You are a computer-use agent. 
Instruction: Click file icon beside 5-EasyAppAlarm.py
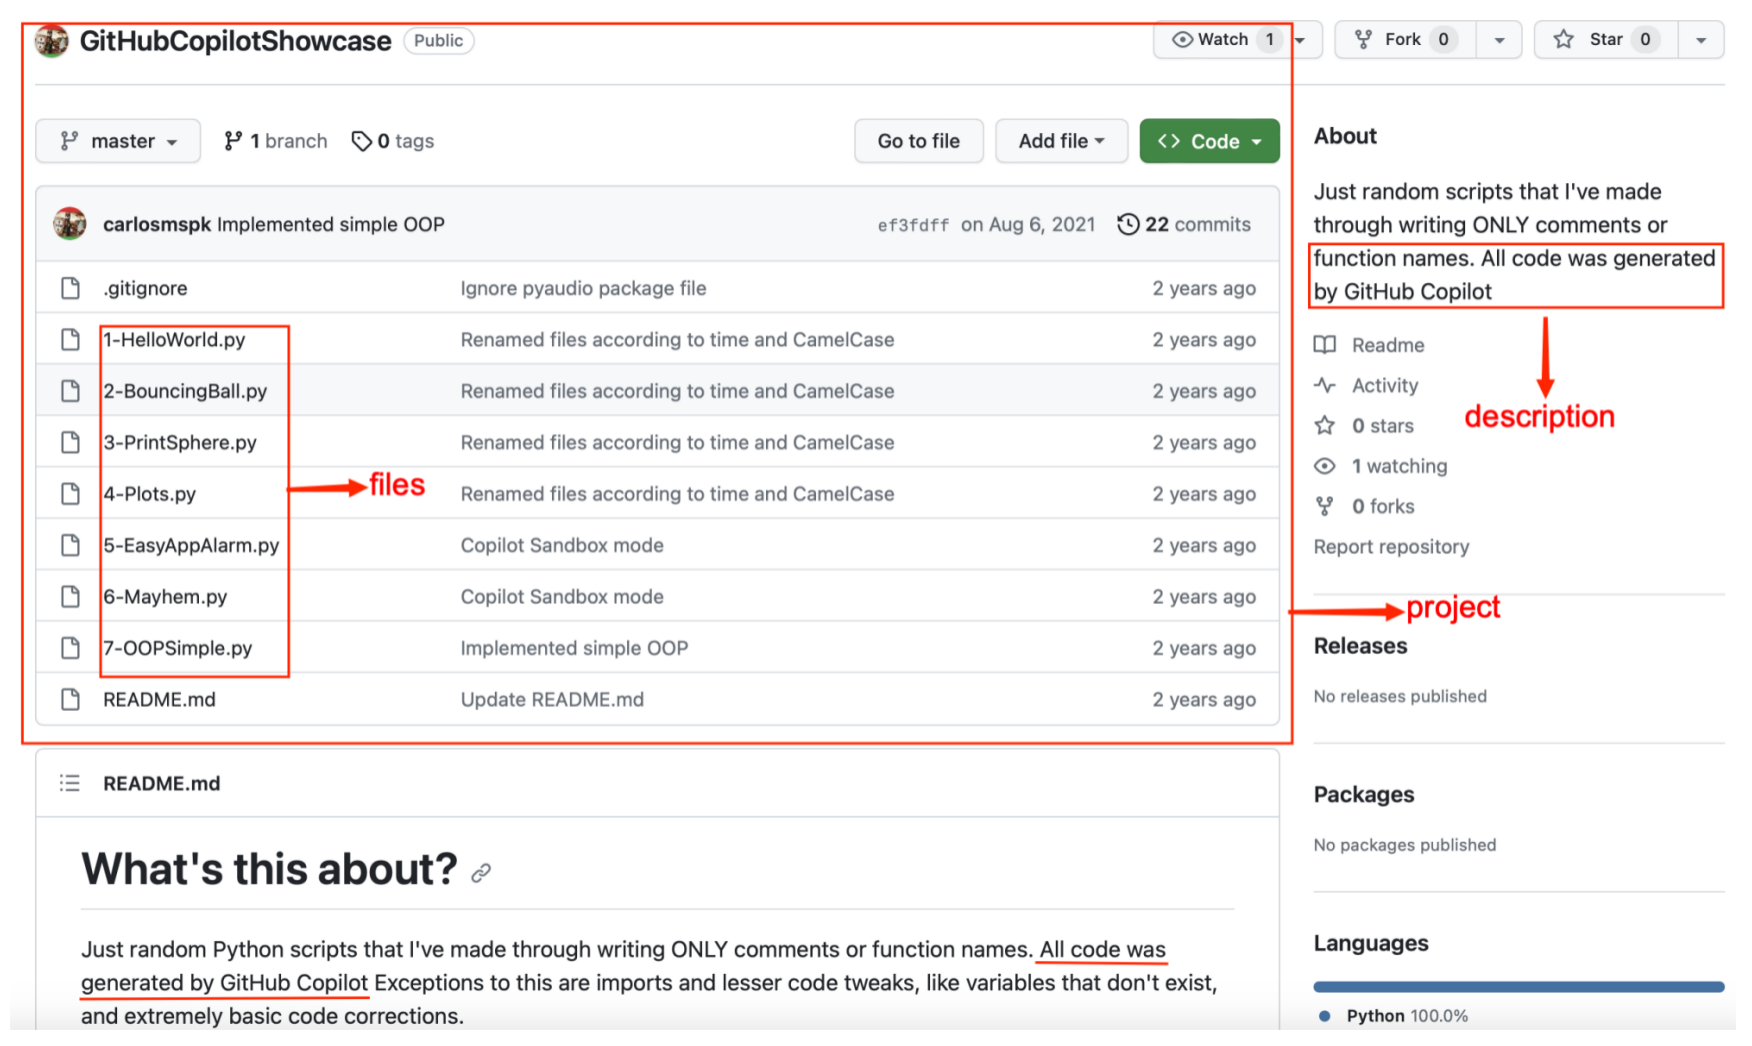pyautogui.click(x=70, y=545)
